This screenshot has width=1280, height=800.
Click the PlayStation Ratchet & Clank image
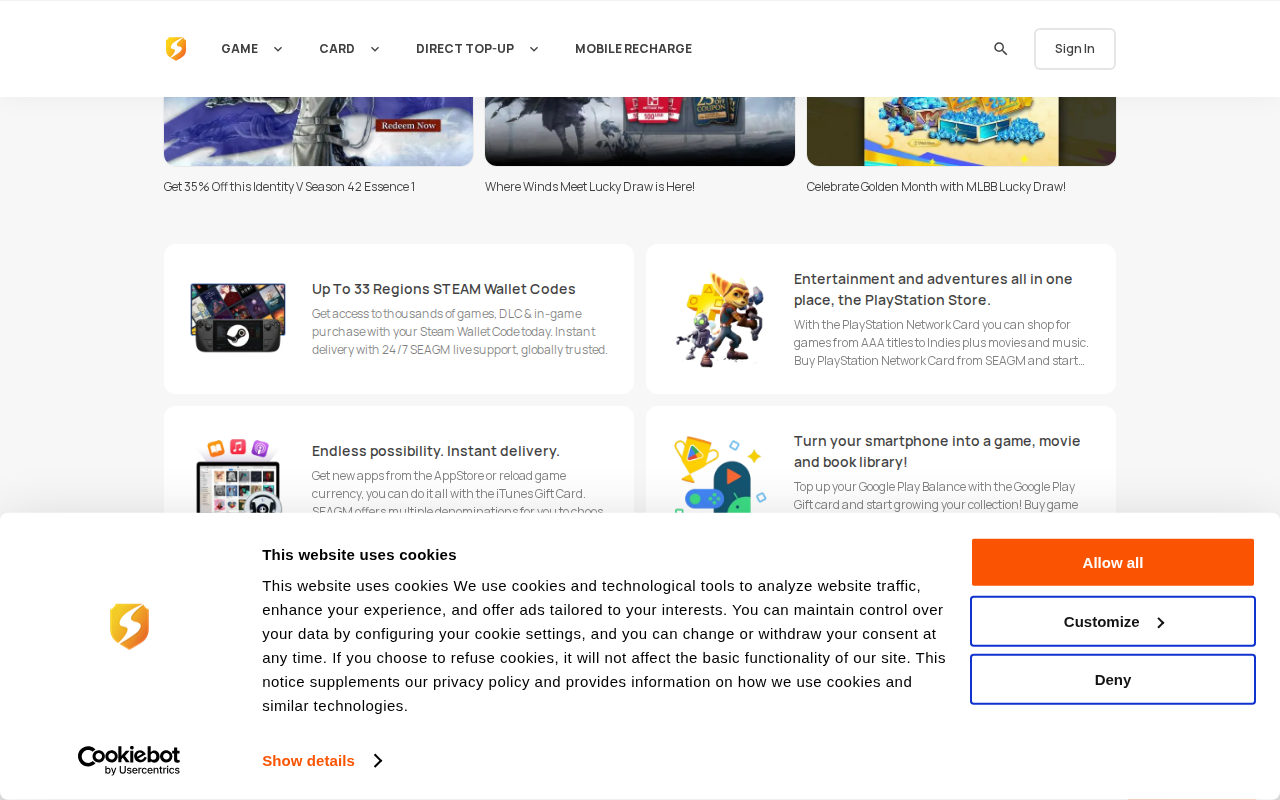(x=720, y=319)
